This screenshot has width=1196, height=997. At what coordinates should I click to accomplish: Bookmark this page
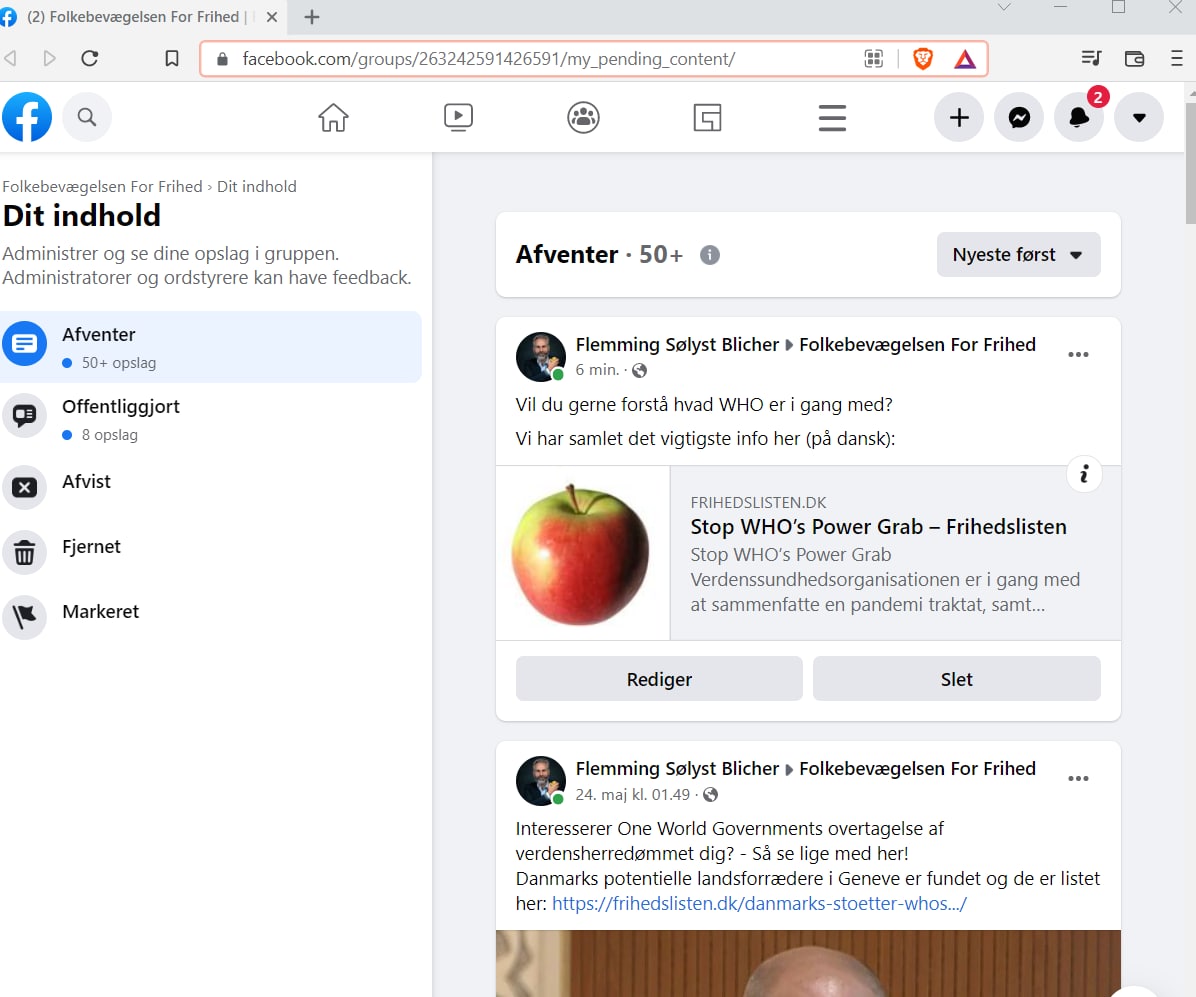[x=172, y=59]
